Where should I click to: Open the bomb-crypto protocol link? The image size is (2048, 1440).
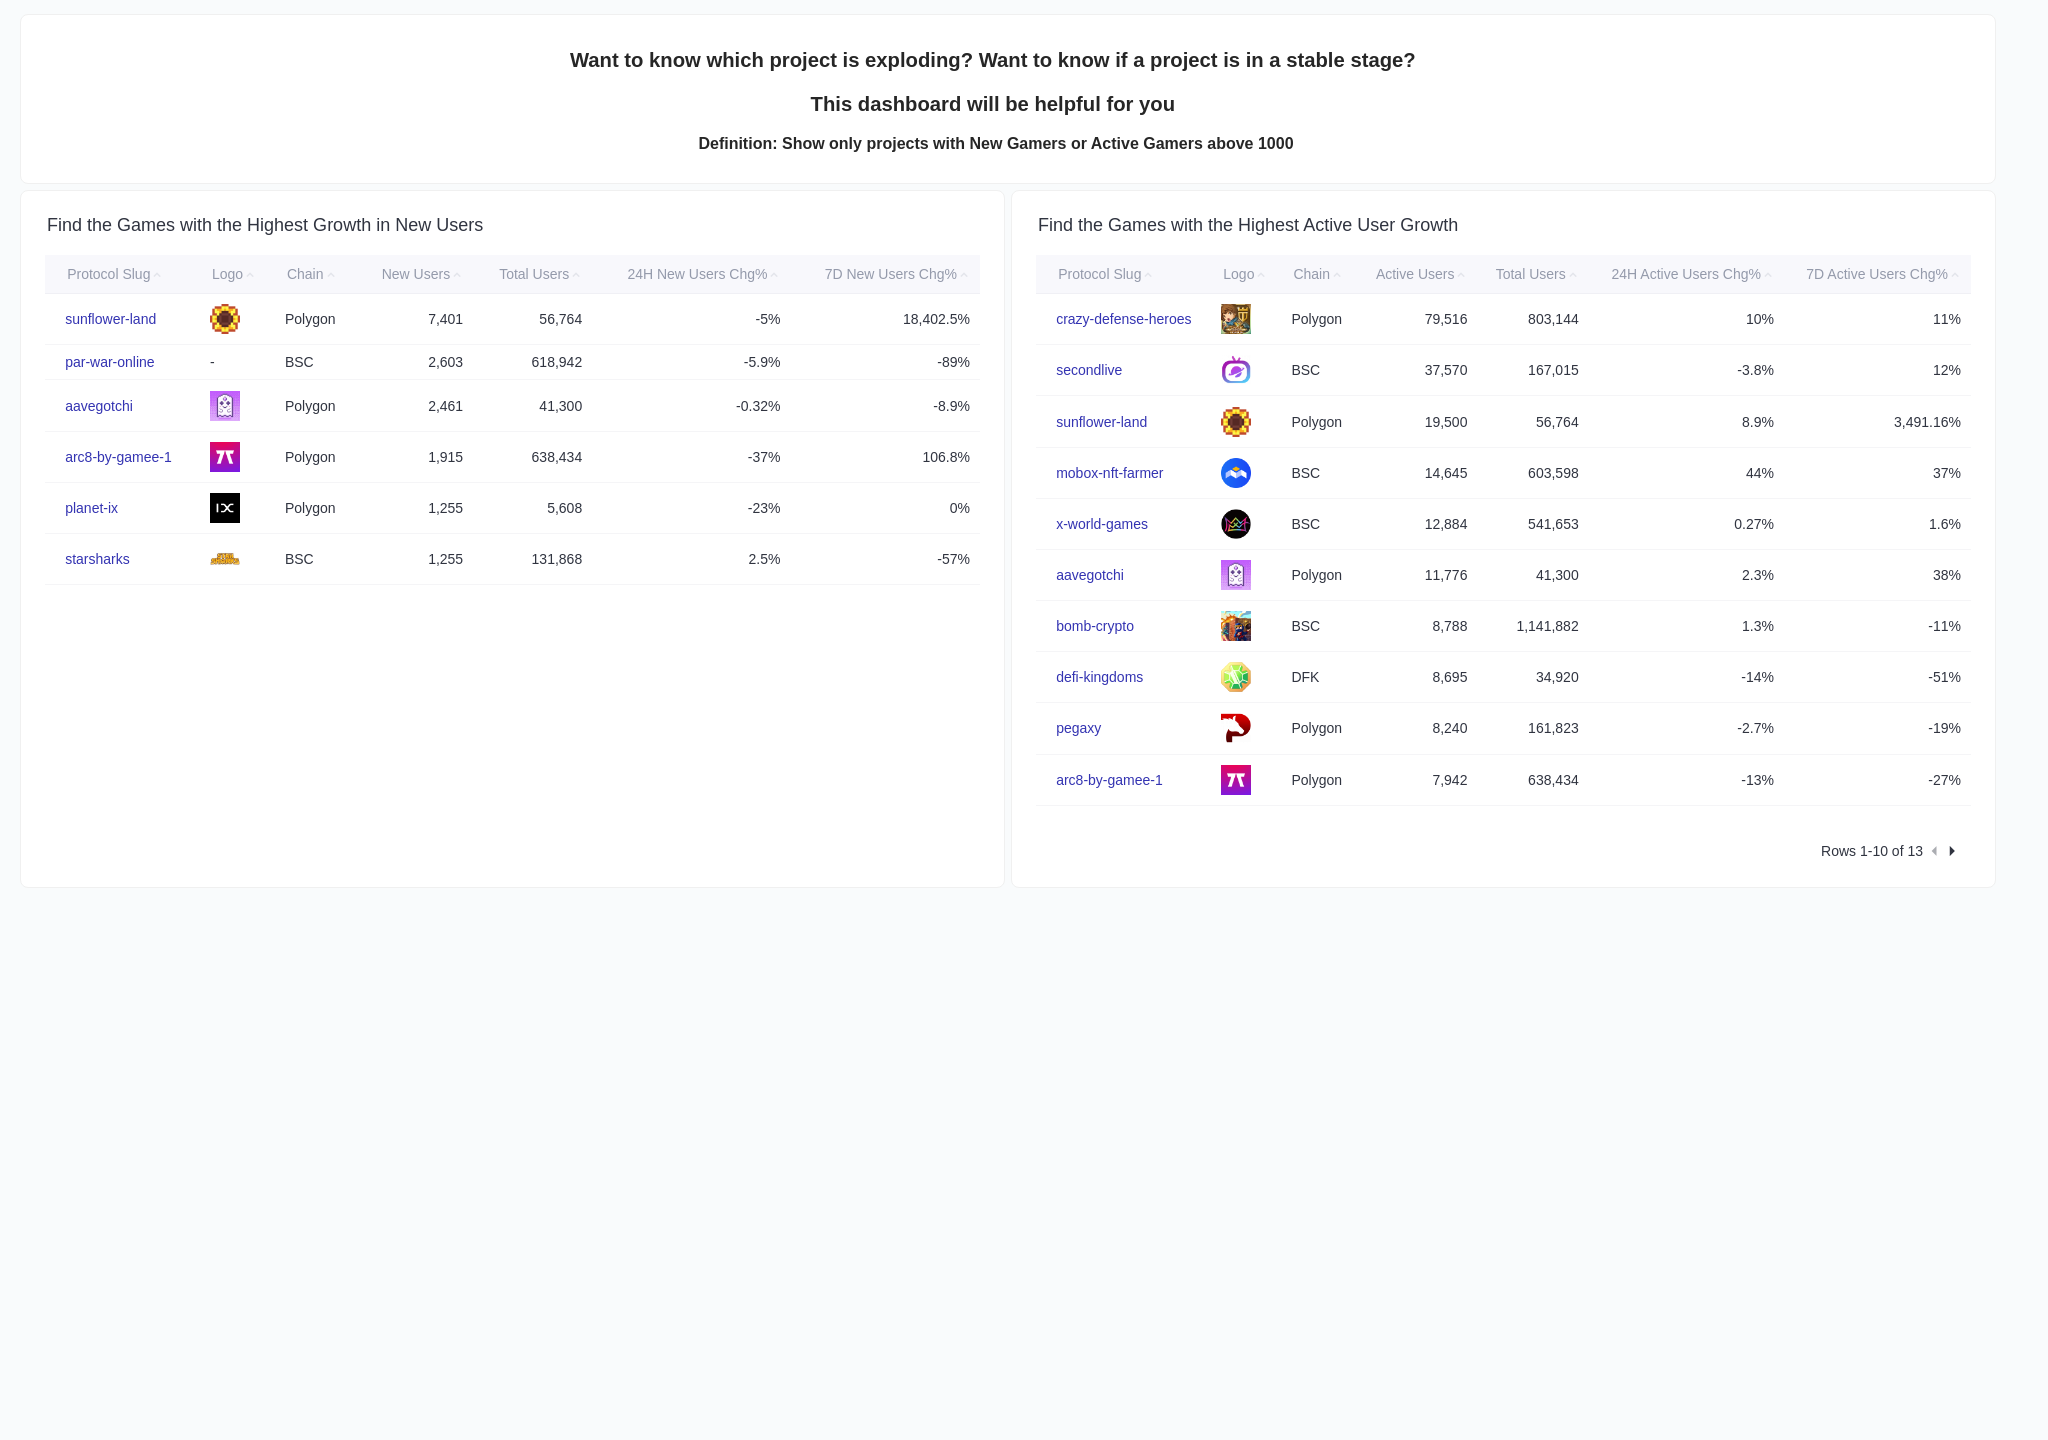click(x=1094, y=626)
